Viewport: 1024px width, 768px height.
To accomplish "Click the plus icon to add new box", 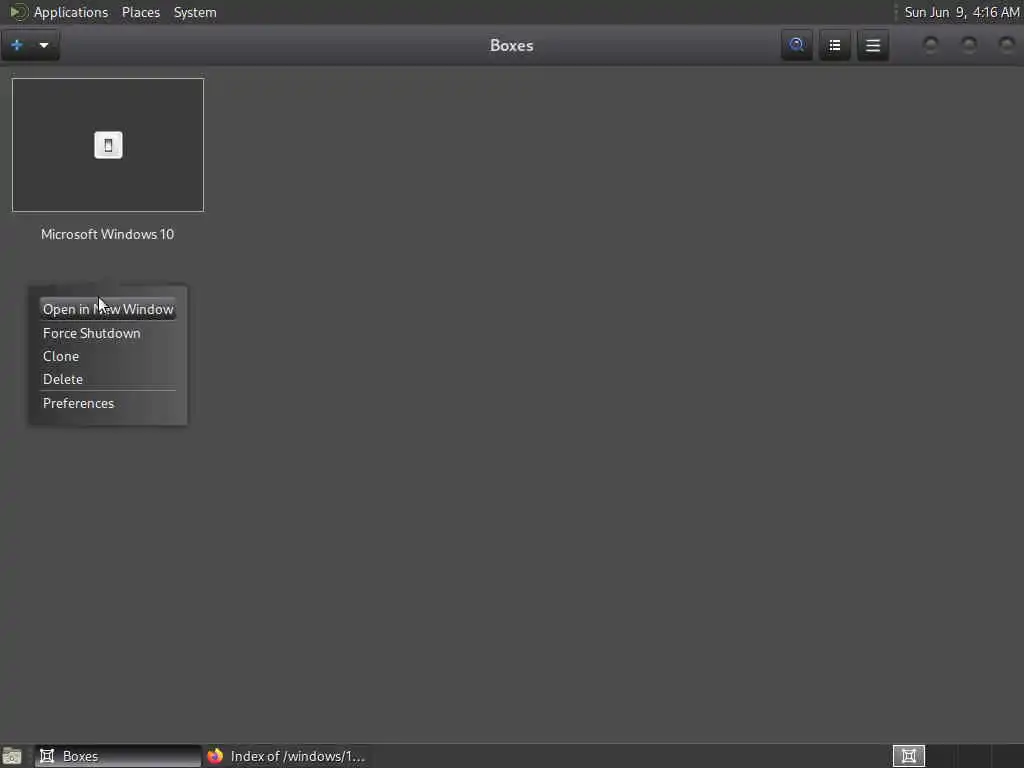I will [x=17, y=45].
